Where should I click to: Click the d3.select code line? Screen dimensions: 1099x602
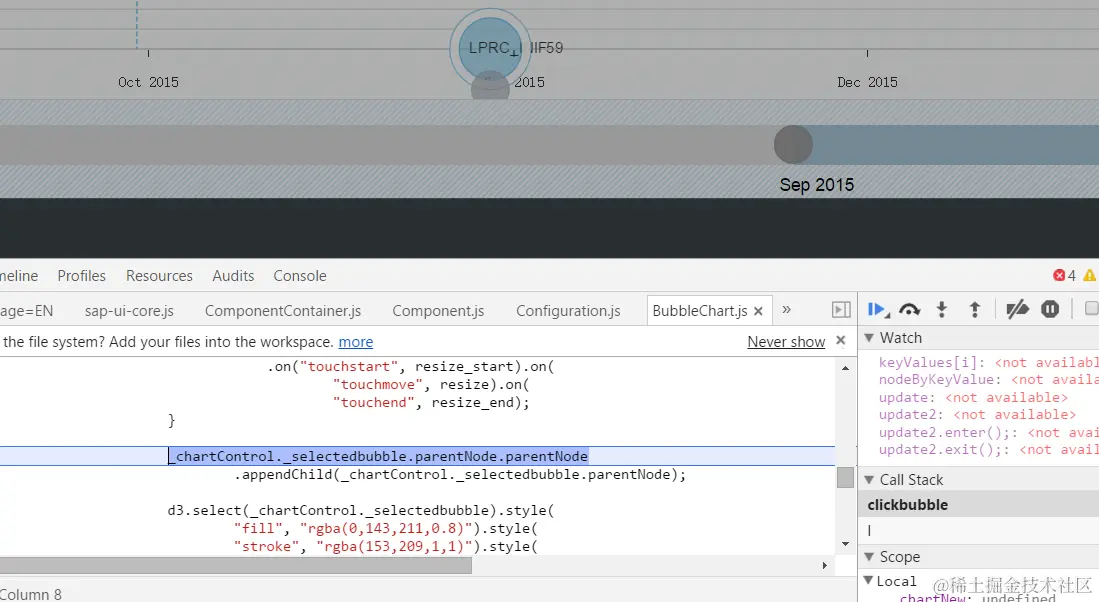point(361,510)
